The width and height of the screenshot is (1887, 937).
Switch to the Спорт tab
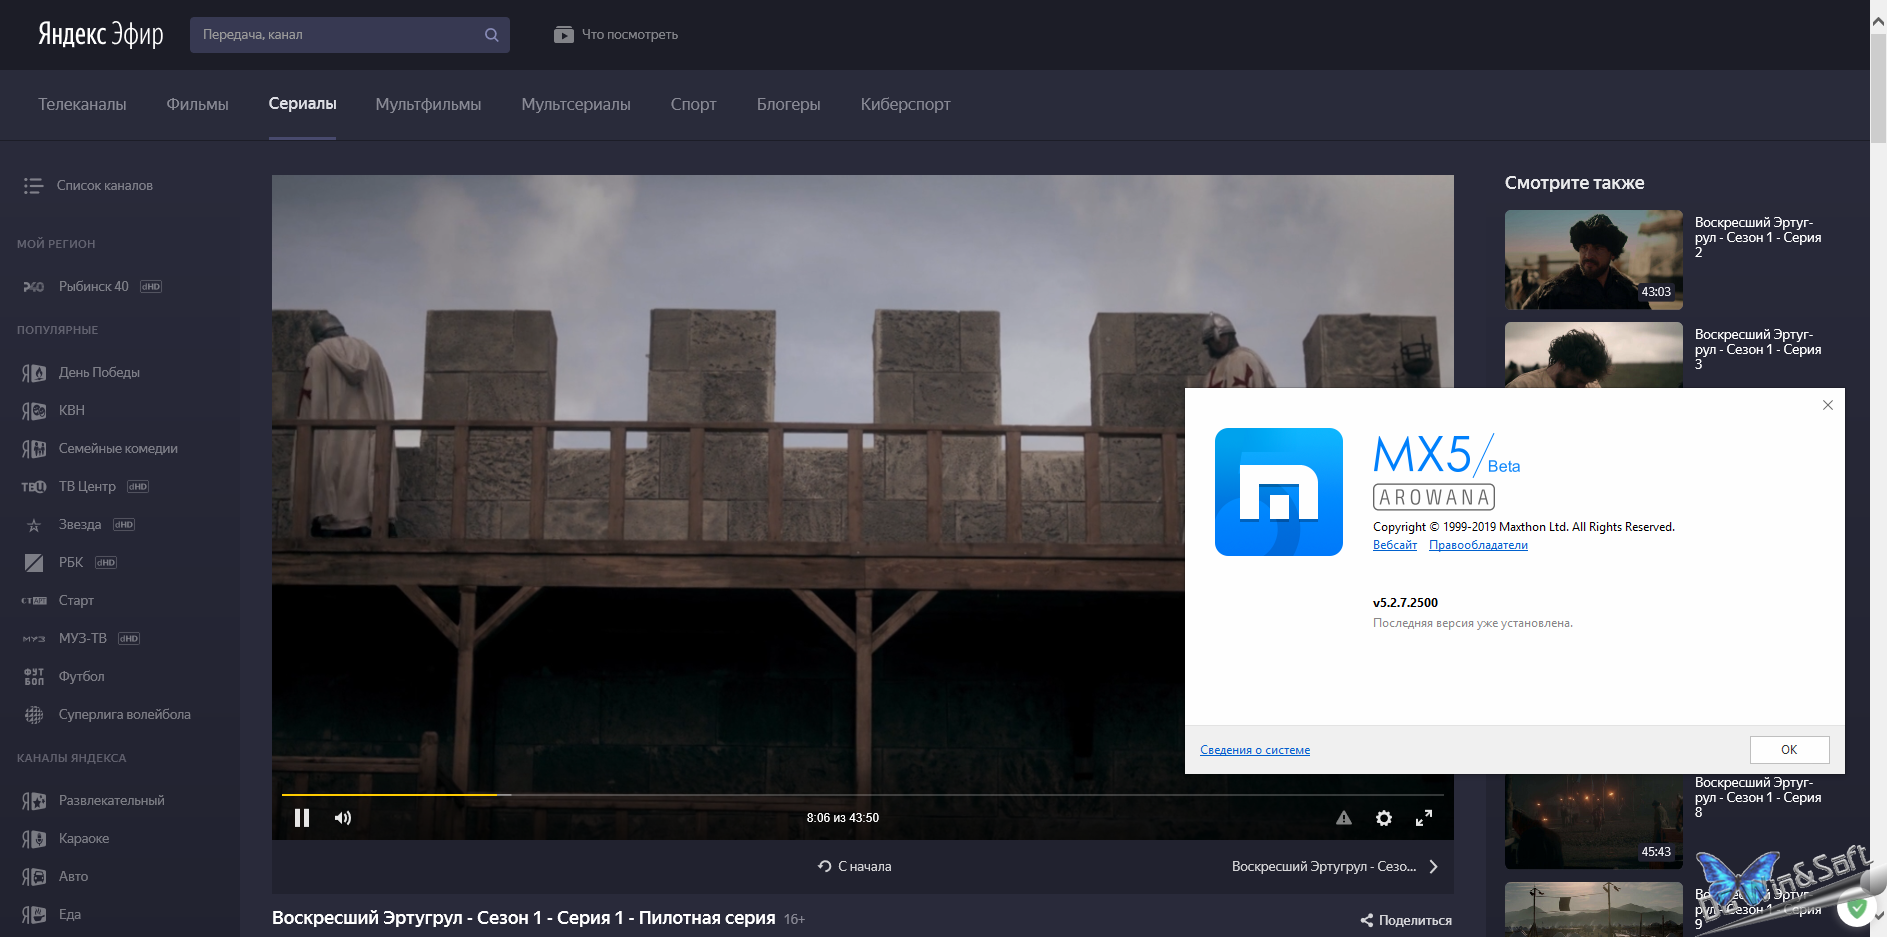tap(693, 104)
